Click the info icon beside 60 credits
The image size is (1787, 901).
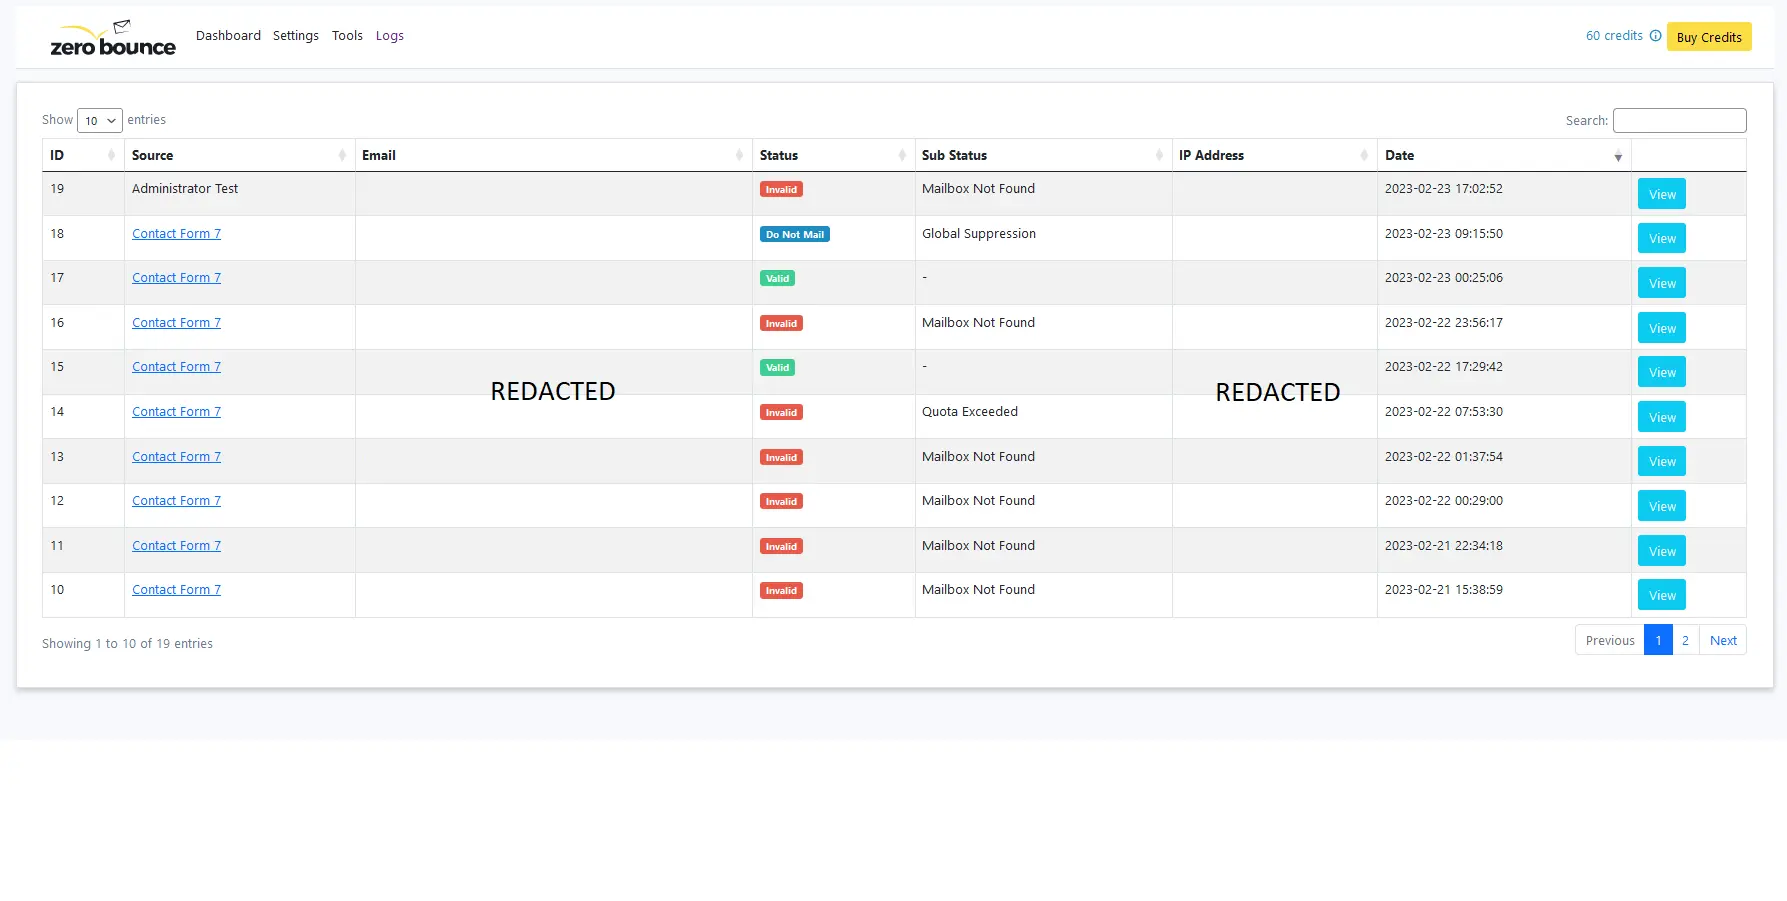[x=1657, y=35]
